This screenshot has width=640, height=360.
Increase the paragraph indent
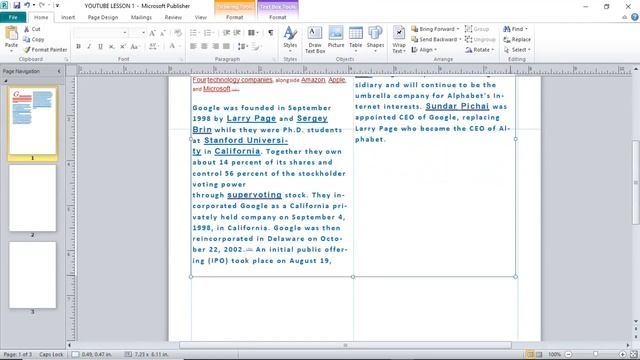(x=237, y=33)
